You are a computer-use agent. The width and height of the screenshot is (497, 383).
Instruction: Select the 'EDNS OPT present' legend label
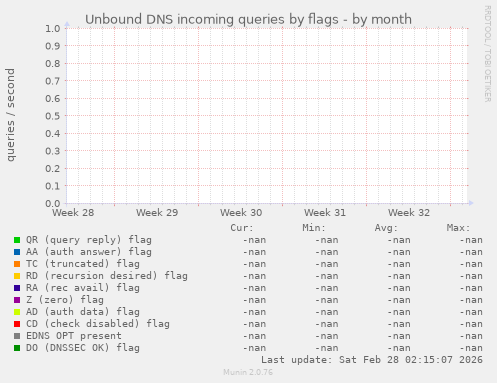(74, 336)
